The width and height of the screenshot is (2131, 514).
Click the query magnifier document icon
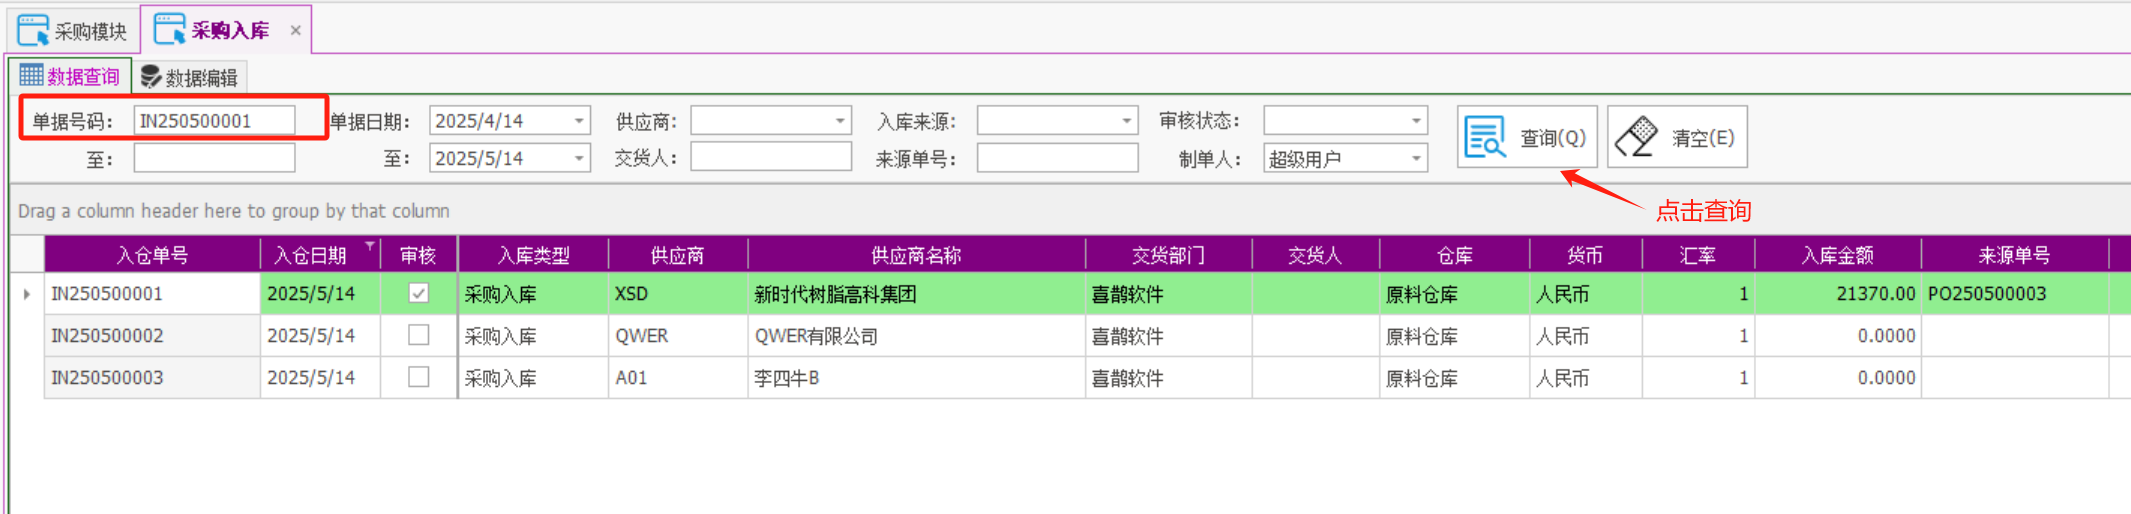1485,137
